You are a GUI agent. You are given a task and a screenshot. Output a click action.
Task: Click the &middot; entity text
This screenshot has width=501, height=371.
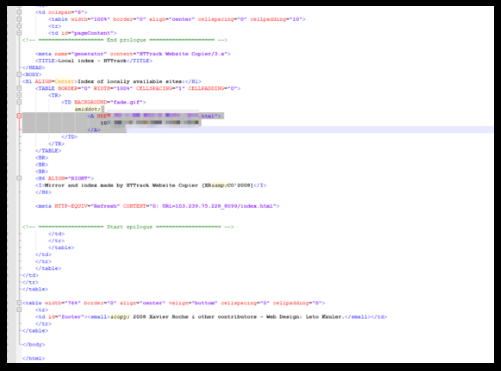88,109
